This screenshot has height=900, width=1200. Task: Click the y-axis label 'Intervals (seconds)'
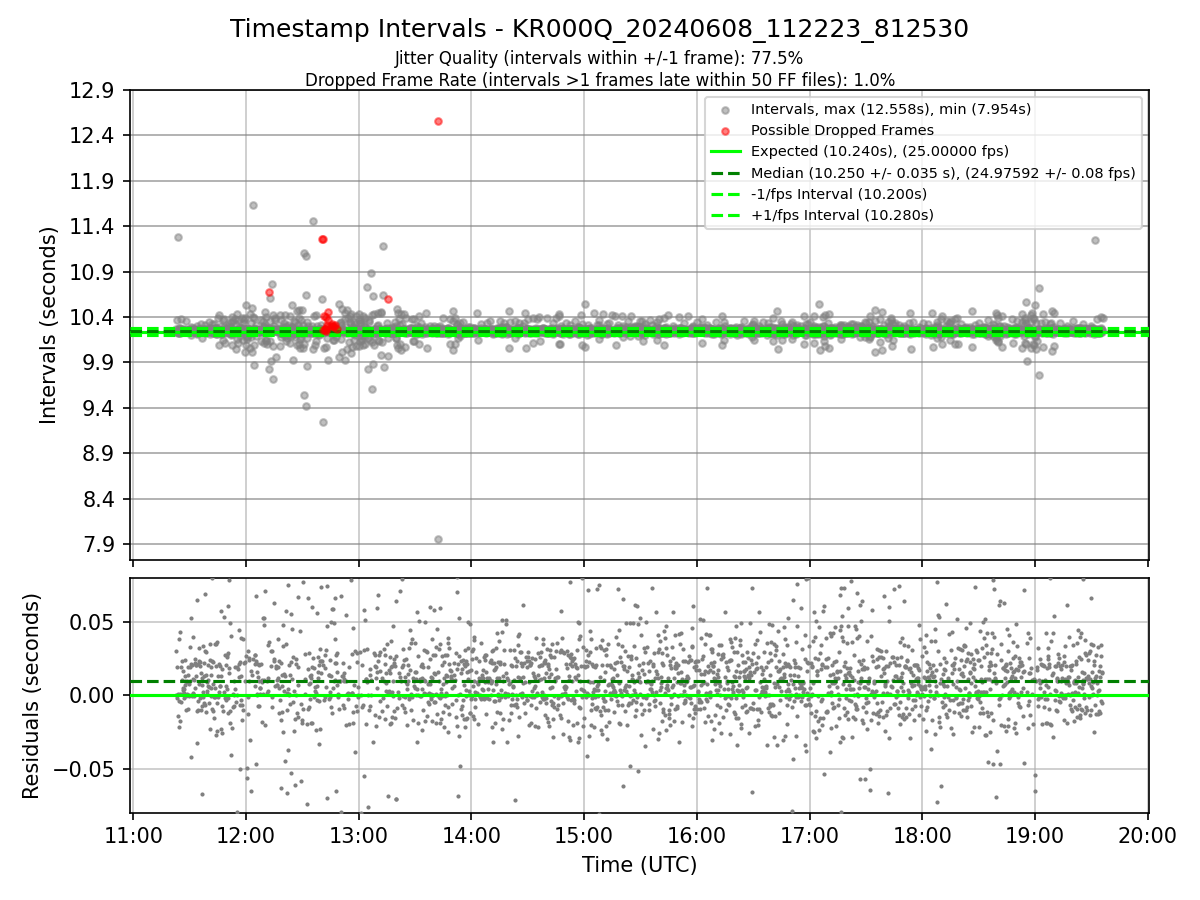(49, 325)
